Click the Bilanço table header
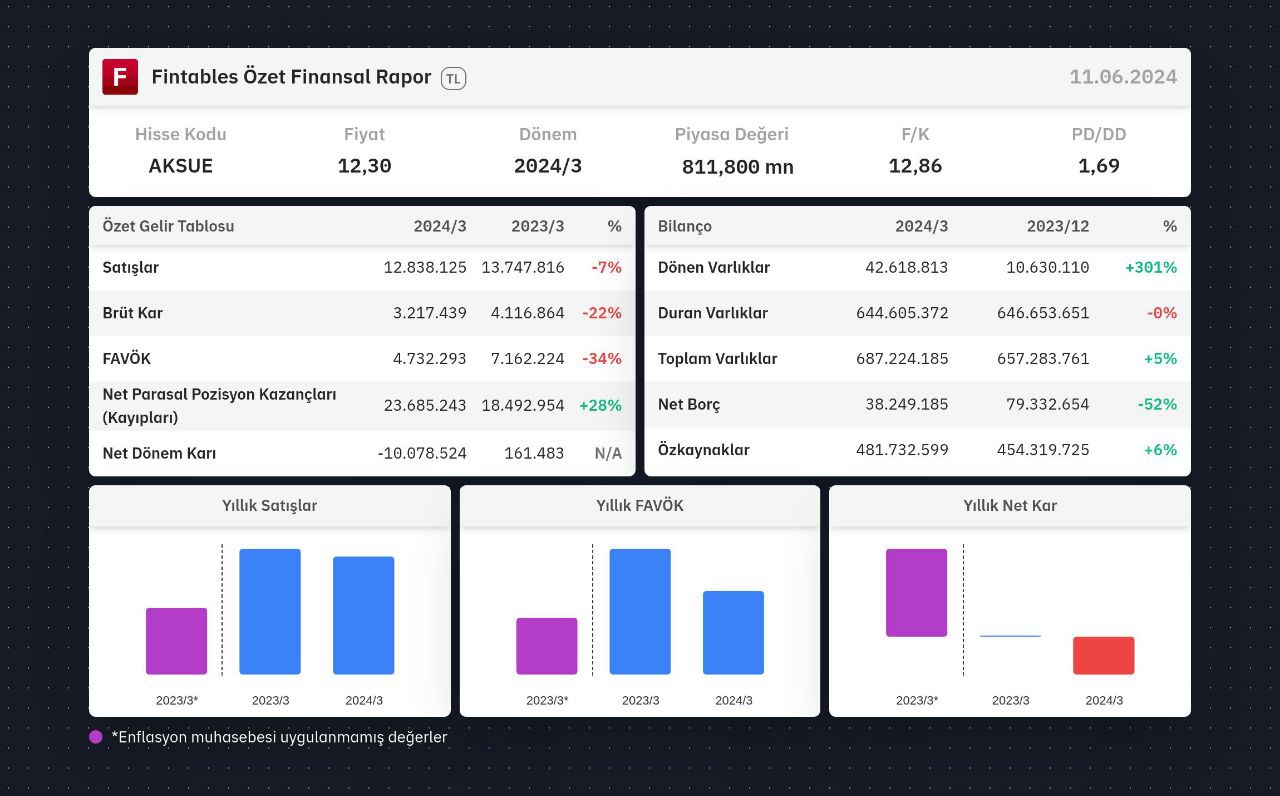This screenshot has height=796, width=1280. (685, 226)
